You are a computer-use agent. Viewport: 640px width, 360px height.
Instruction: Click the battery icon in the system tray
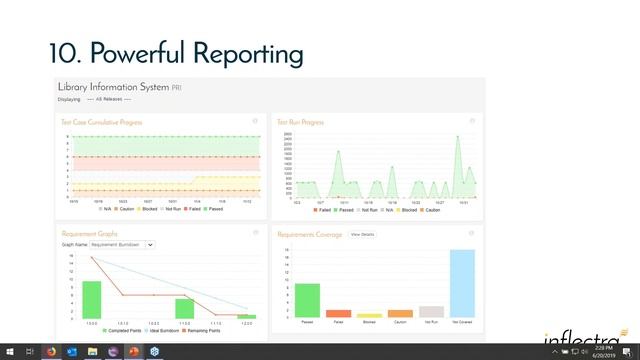pyautogui.click(x=565, y=352)
